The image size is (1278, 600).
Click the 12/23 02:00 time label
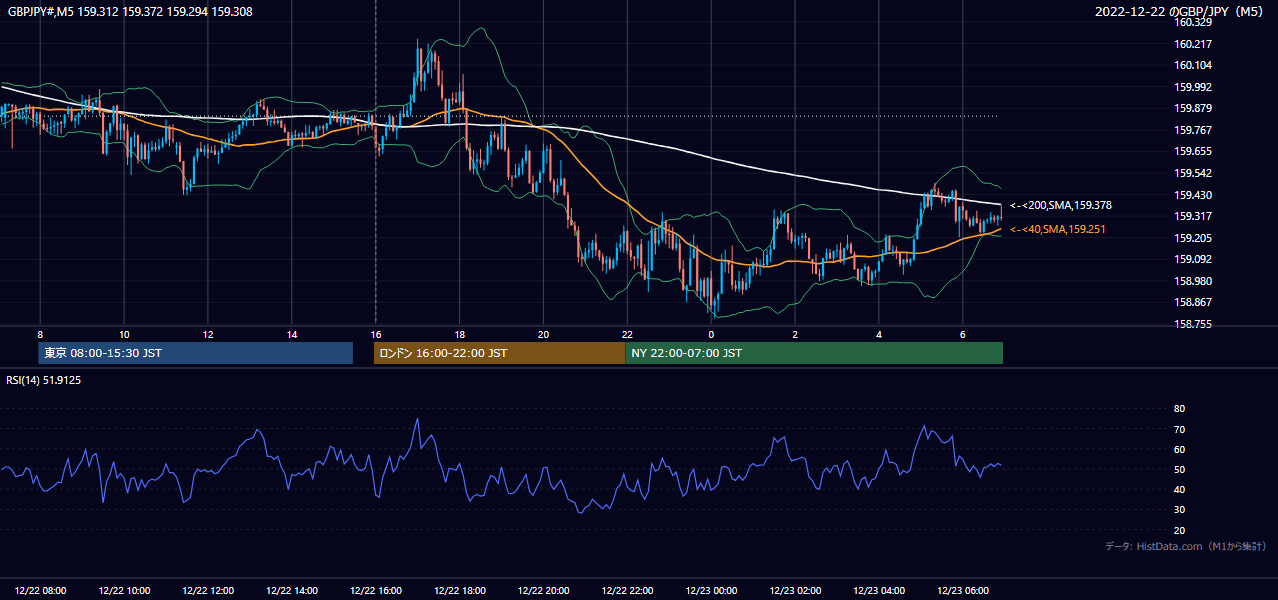796,591
